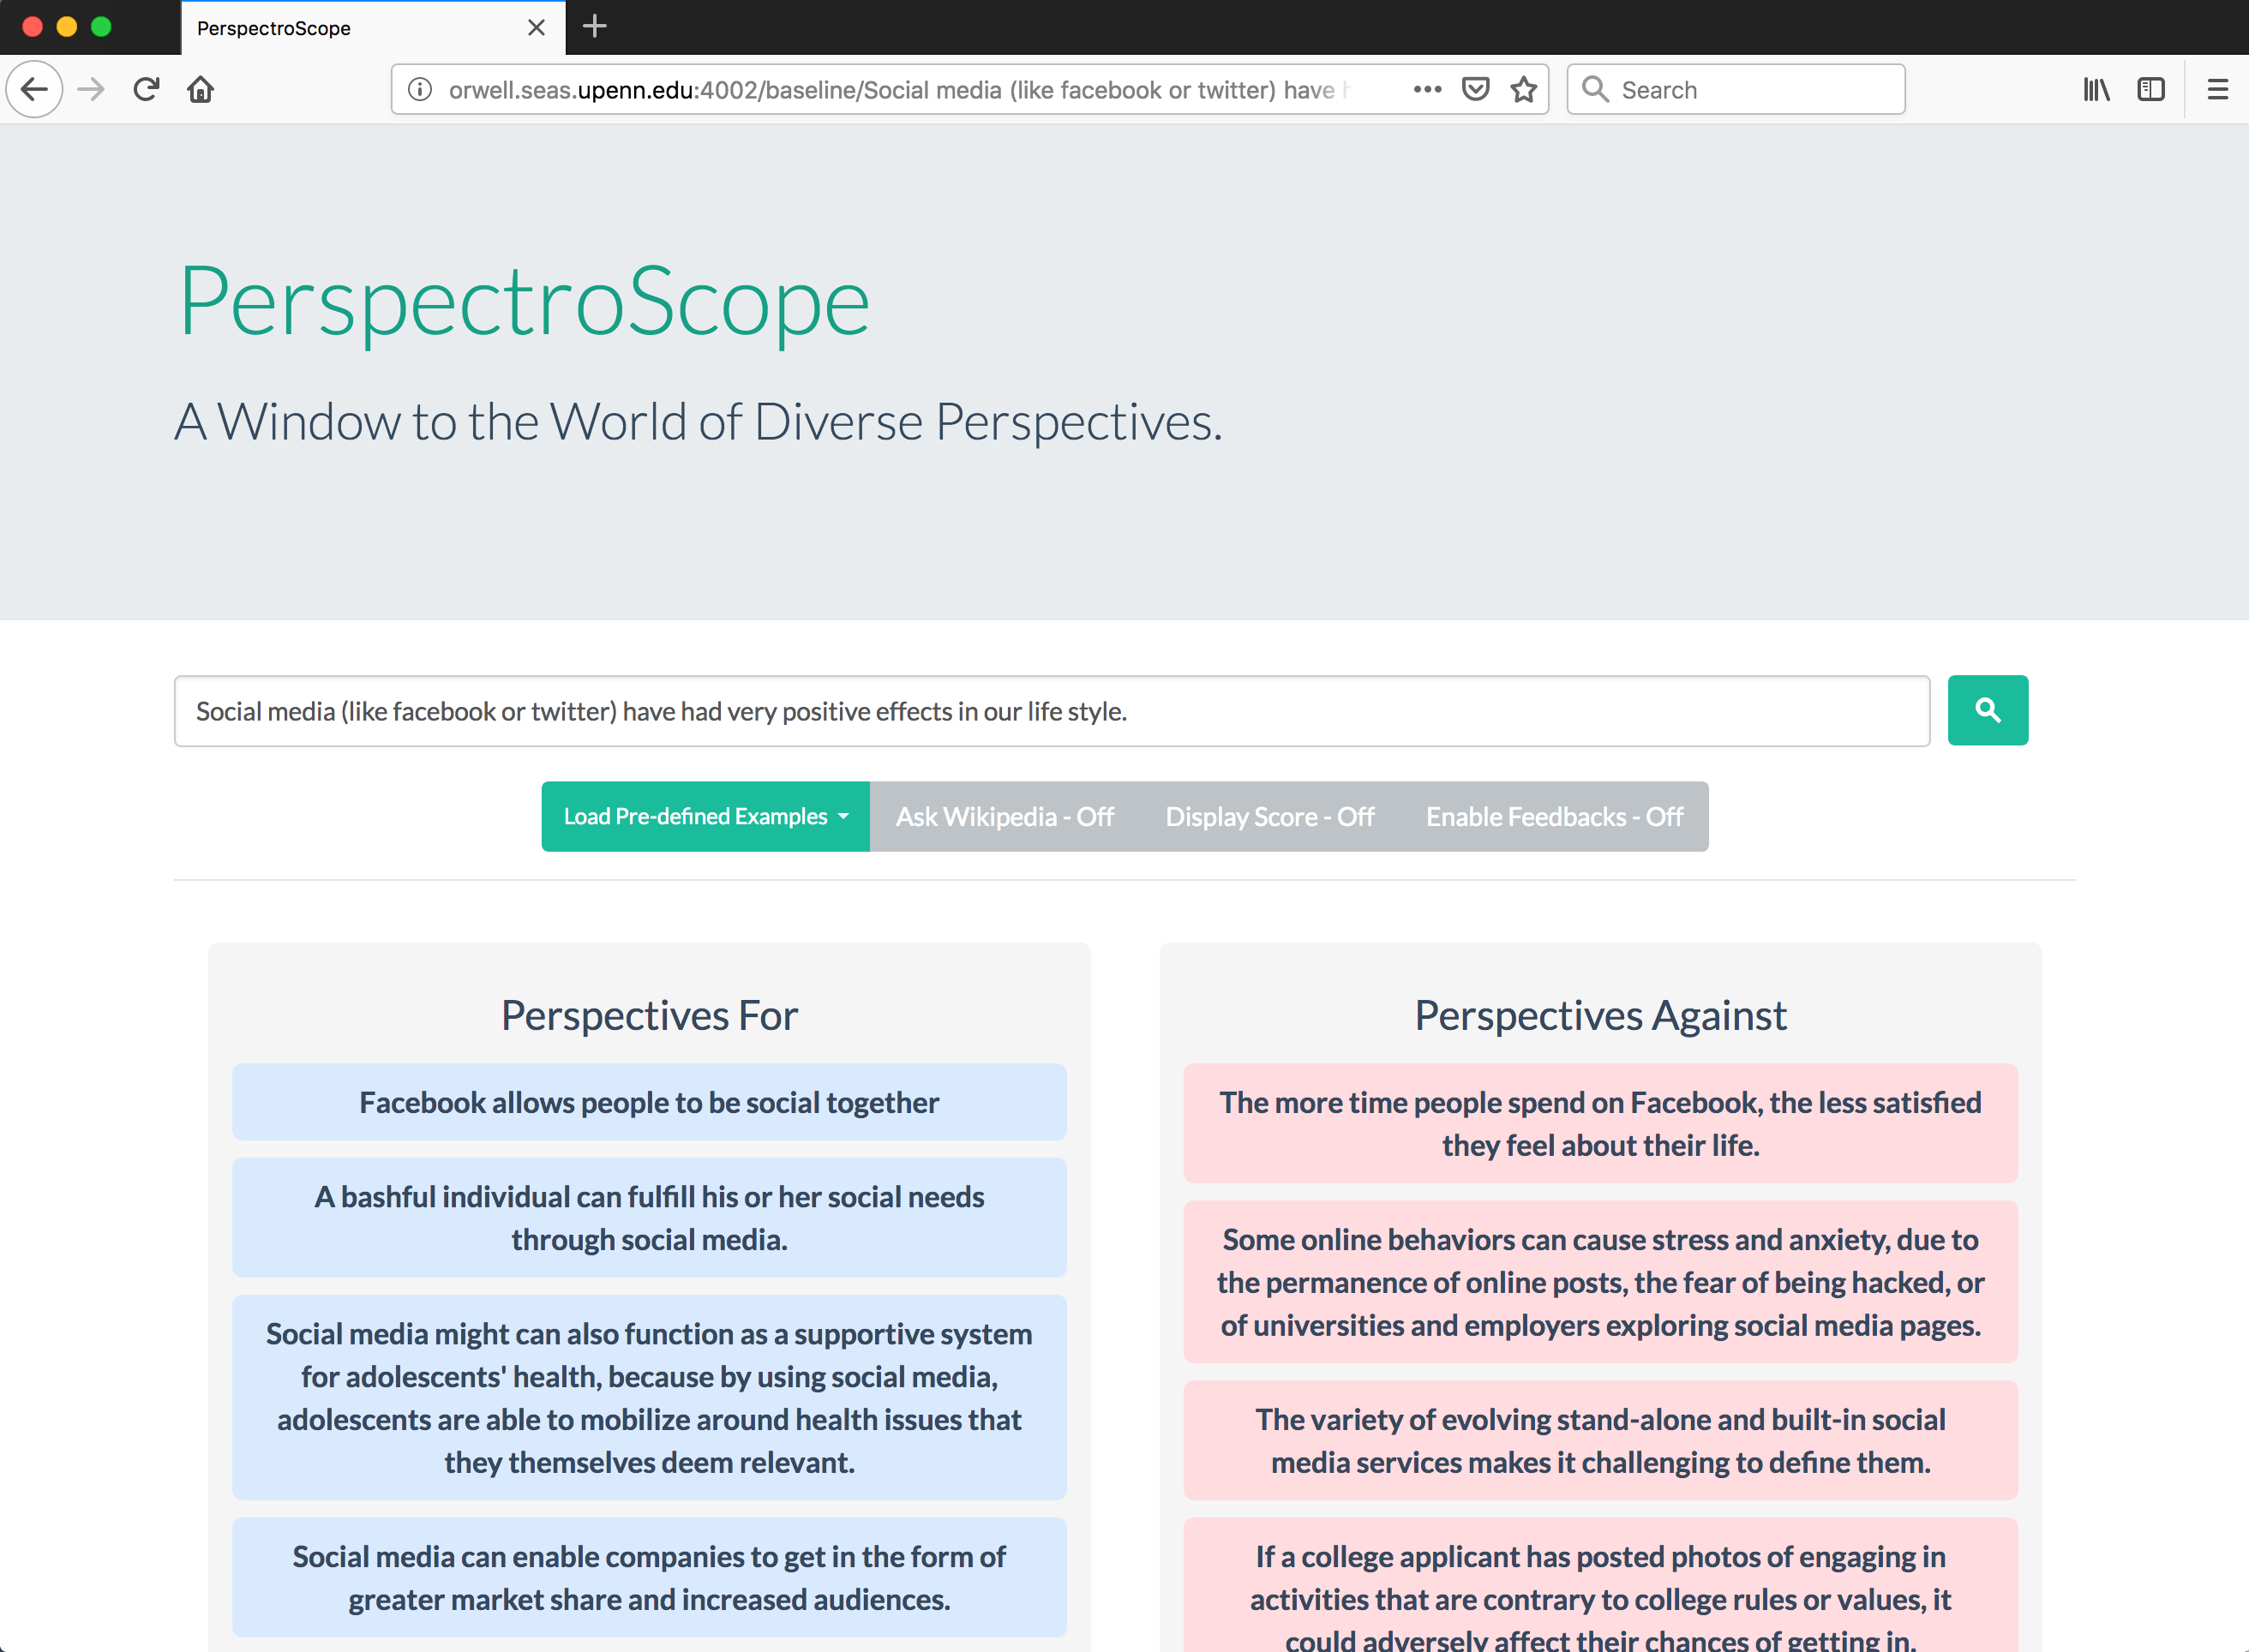2249x1652 pixels.
Task: Click the Perspectives Against heading
Action: pos(1600,1015)
